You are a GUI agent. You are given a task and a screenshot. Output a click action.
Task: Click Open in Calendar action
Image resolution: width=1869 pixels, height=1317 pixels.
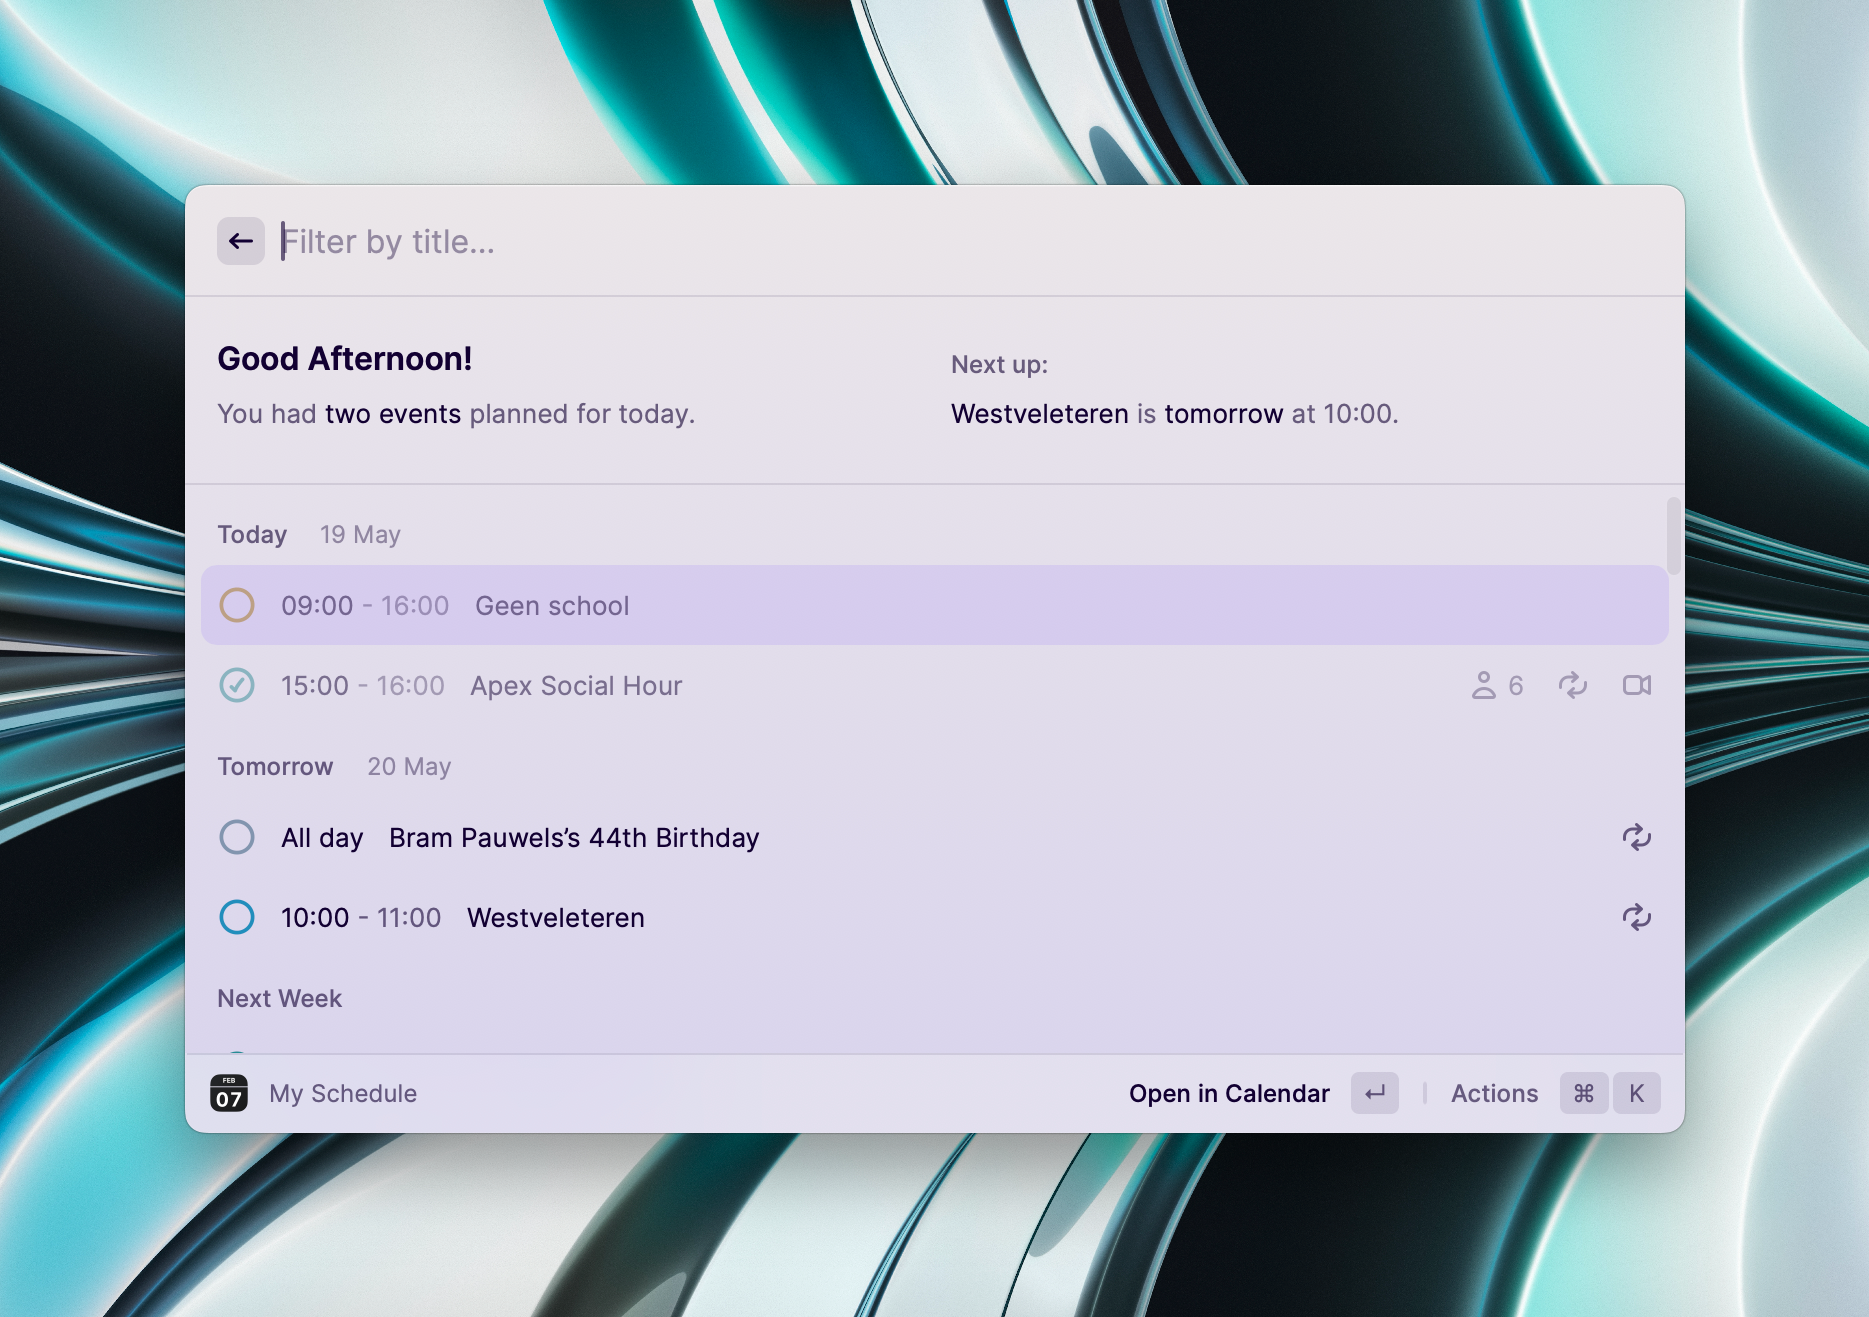click(x=1229, y=1093)
